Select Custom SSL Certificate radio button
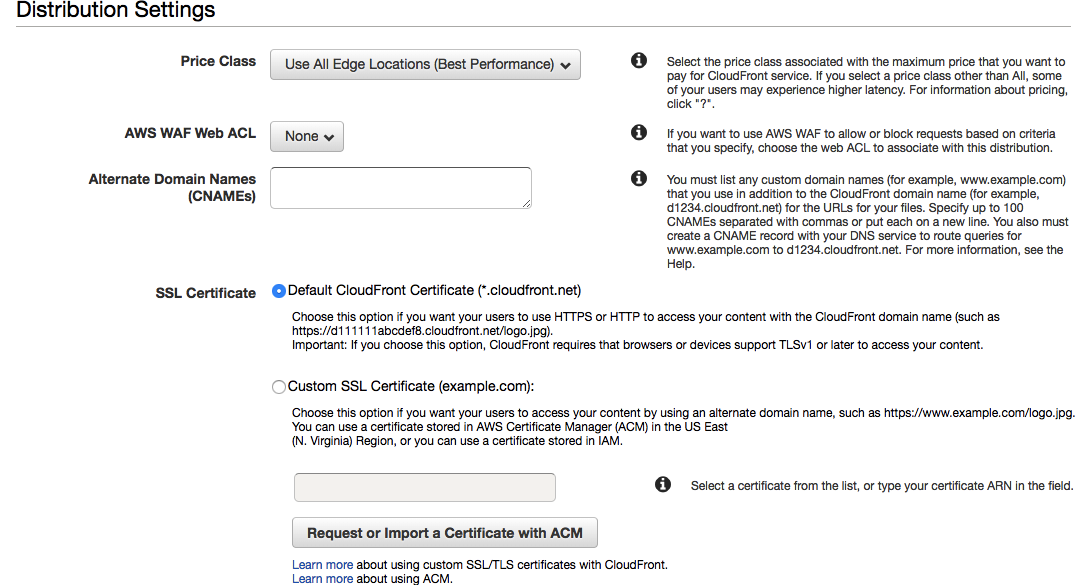This screenshot has height=585, width=1084. coord(279,387)
